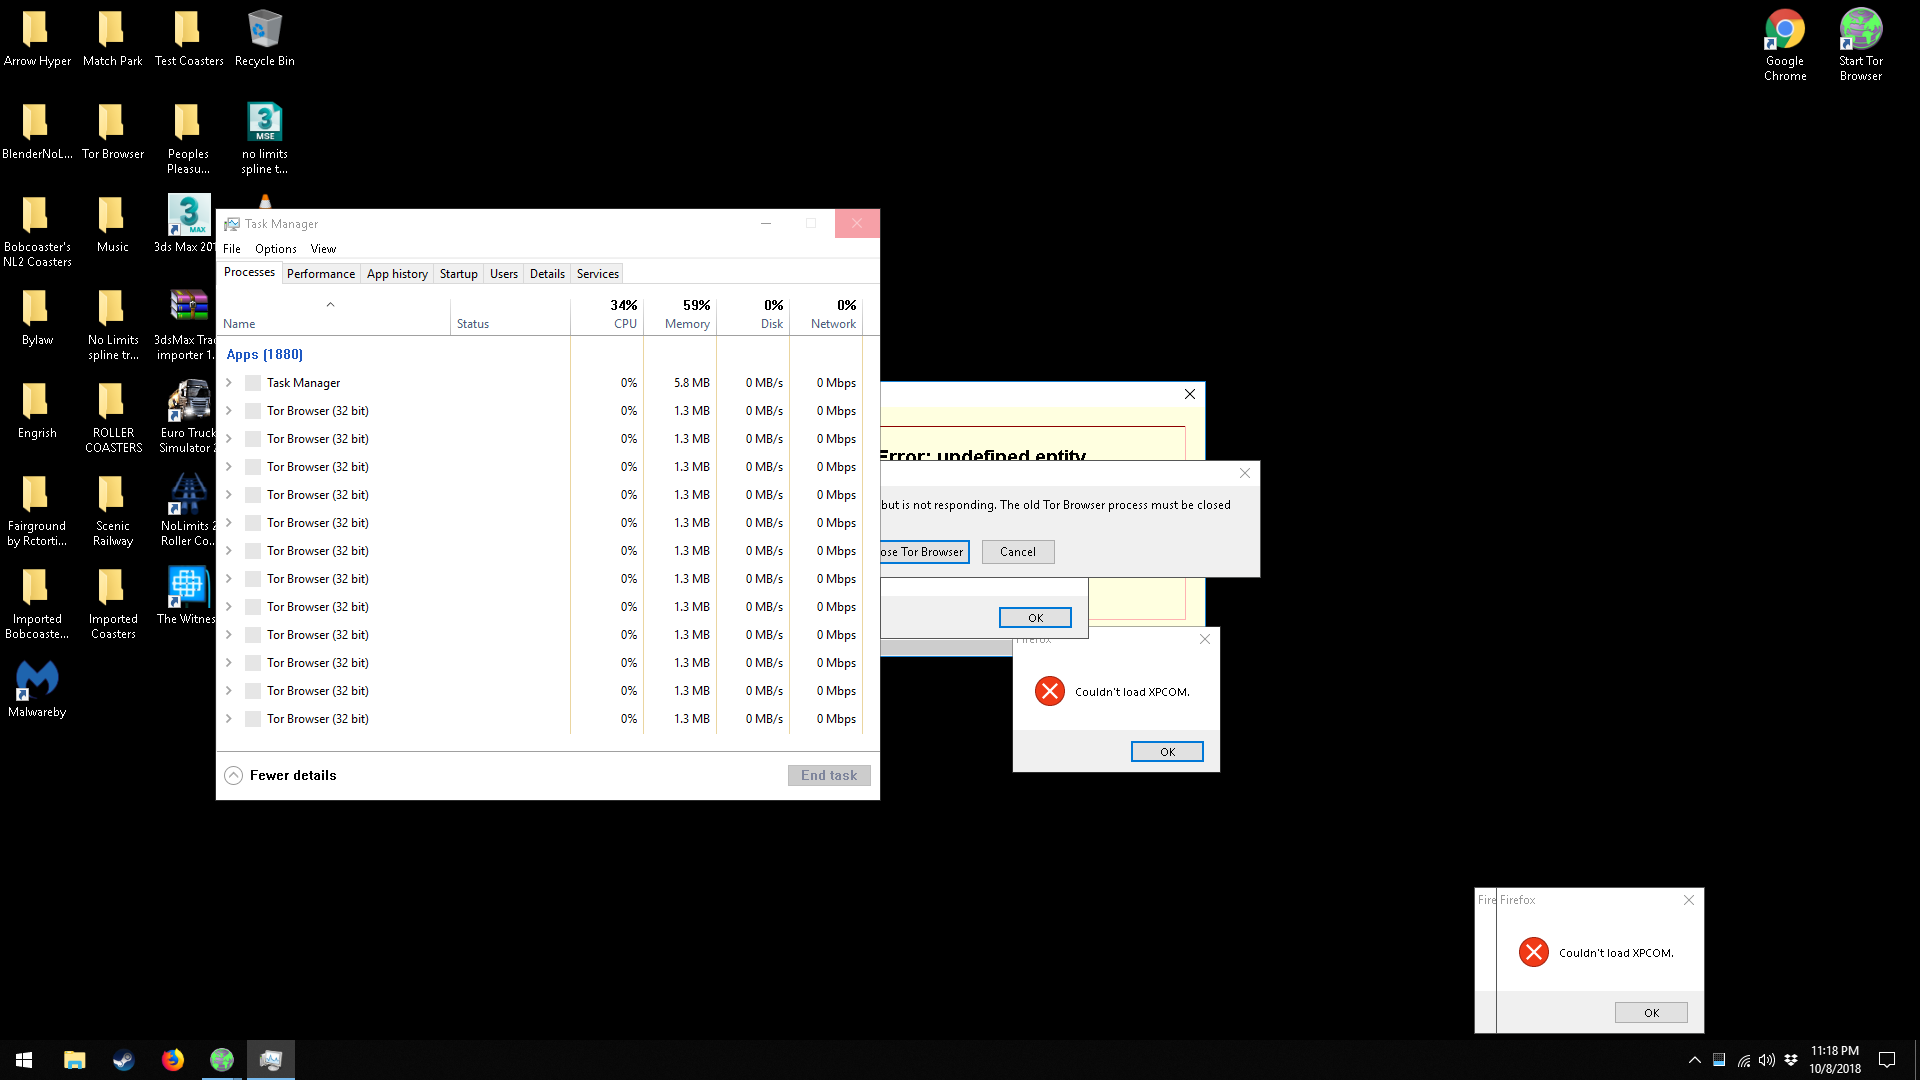Show hidden icons in the system tray

pos(1694,1060)
